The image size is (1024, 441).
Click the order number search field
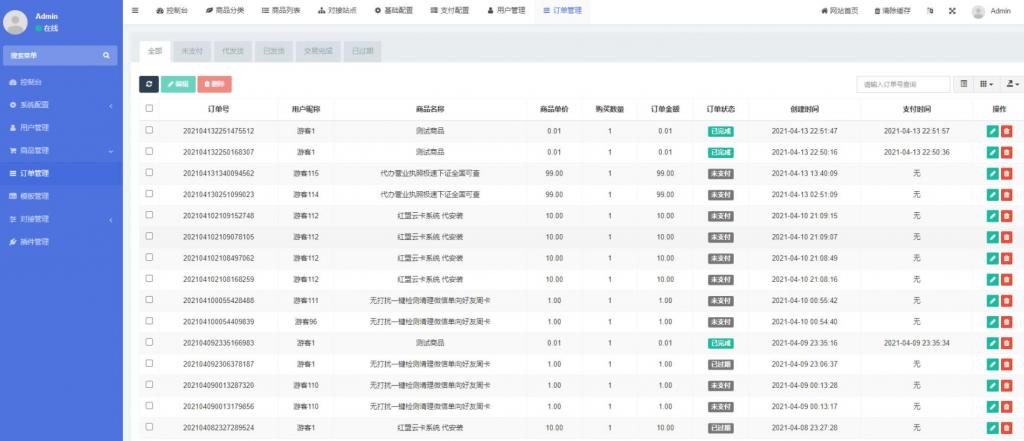(x=903, y=84)
